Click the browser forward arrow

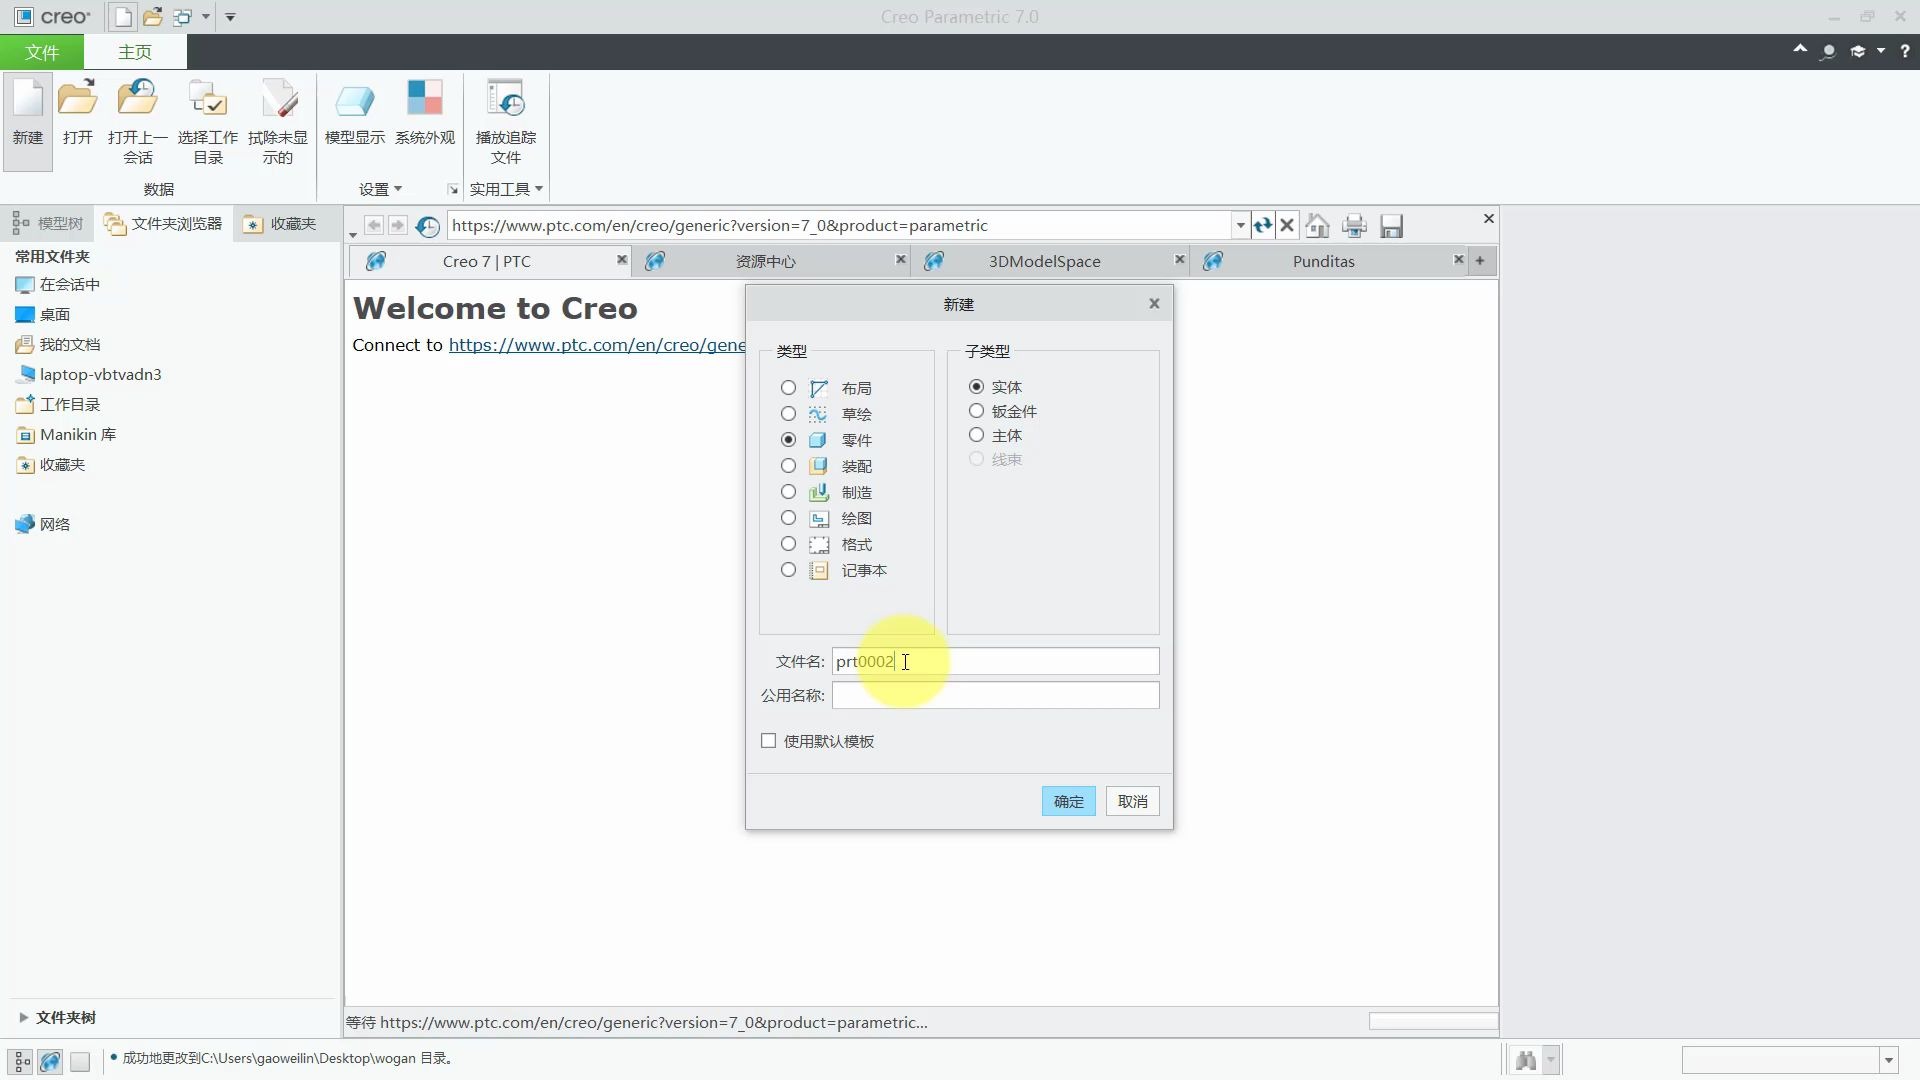point(398,226)
